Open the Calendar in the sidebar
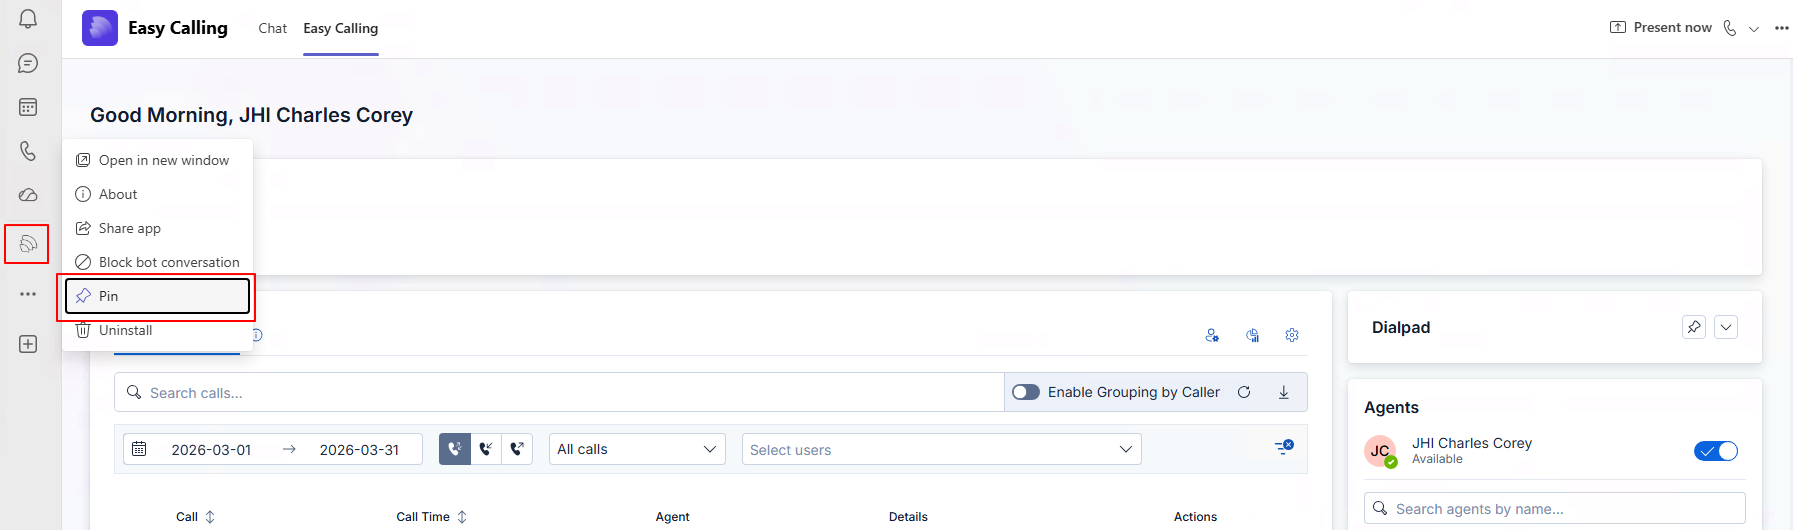This screenshot has height=530, width=1793. tap(28, 107)
